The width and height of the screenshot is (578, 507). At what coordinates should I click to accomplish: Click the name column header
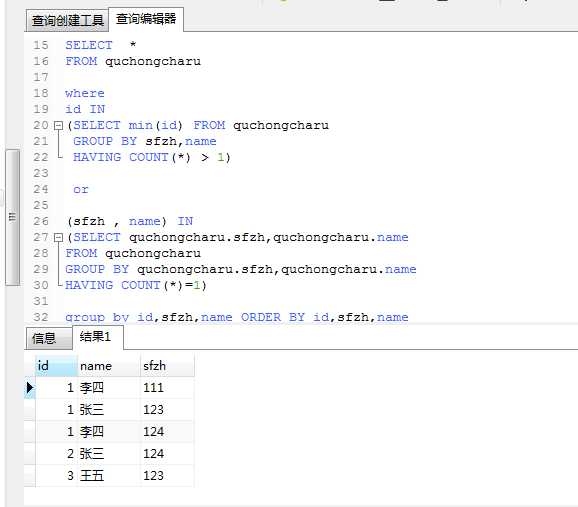tap(109, 366)
